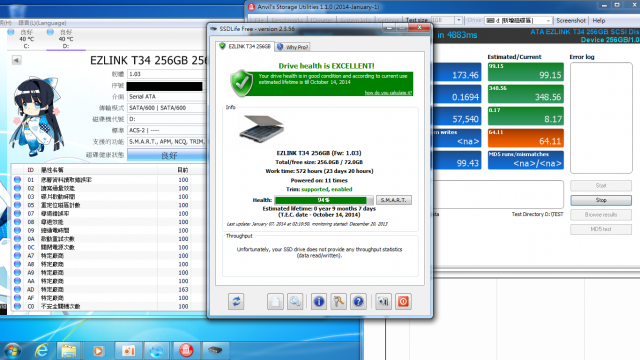This screenshot has height=360, width=640.
Task: Click the 94% health progress bar
Action: (324, 200)
